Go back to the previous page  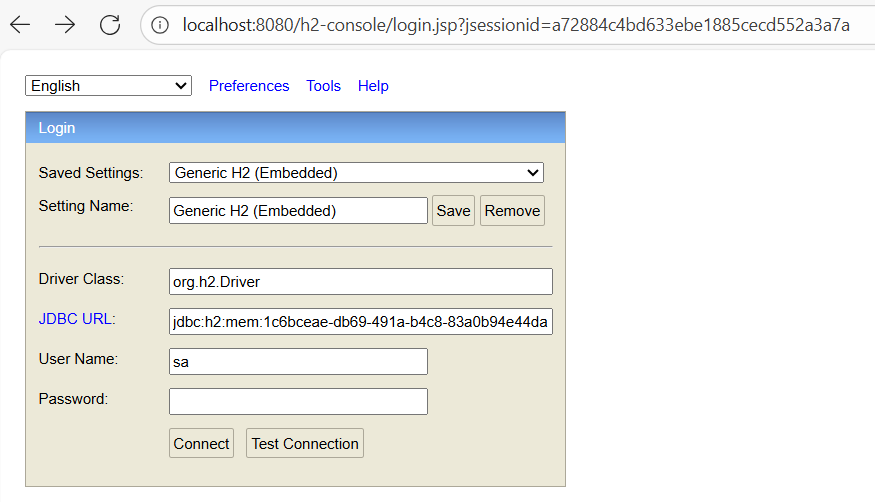(19, 25)
